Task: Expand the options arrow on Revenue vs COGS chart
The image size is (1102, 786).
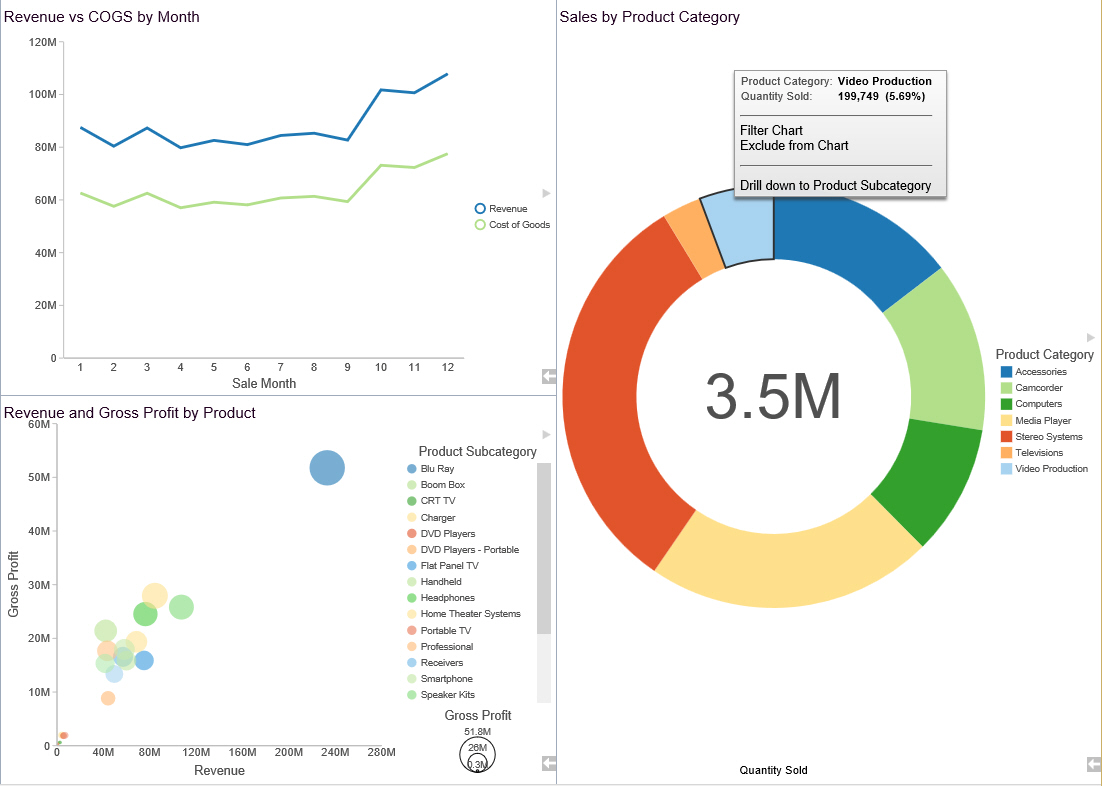Action: 545,193
